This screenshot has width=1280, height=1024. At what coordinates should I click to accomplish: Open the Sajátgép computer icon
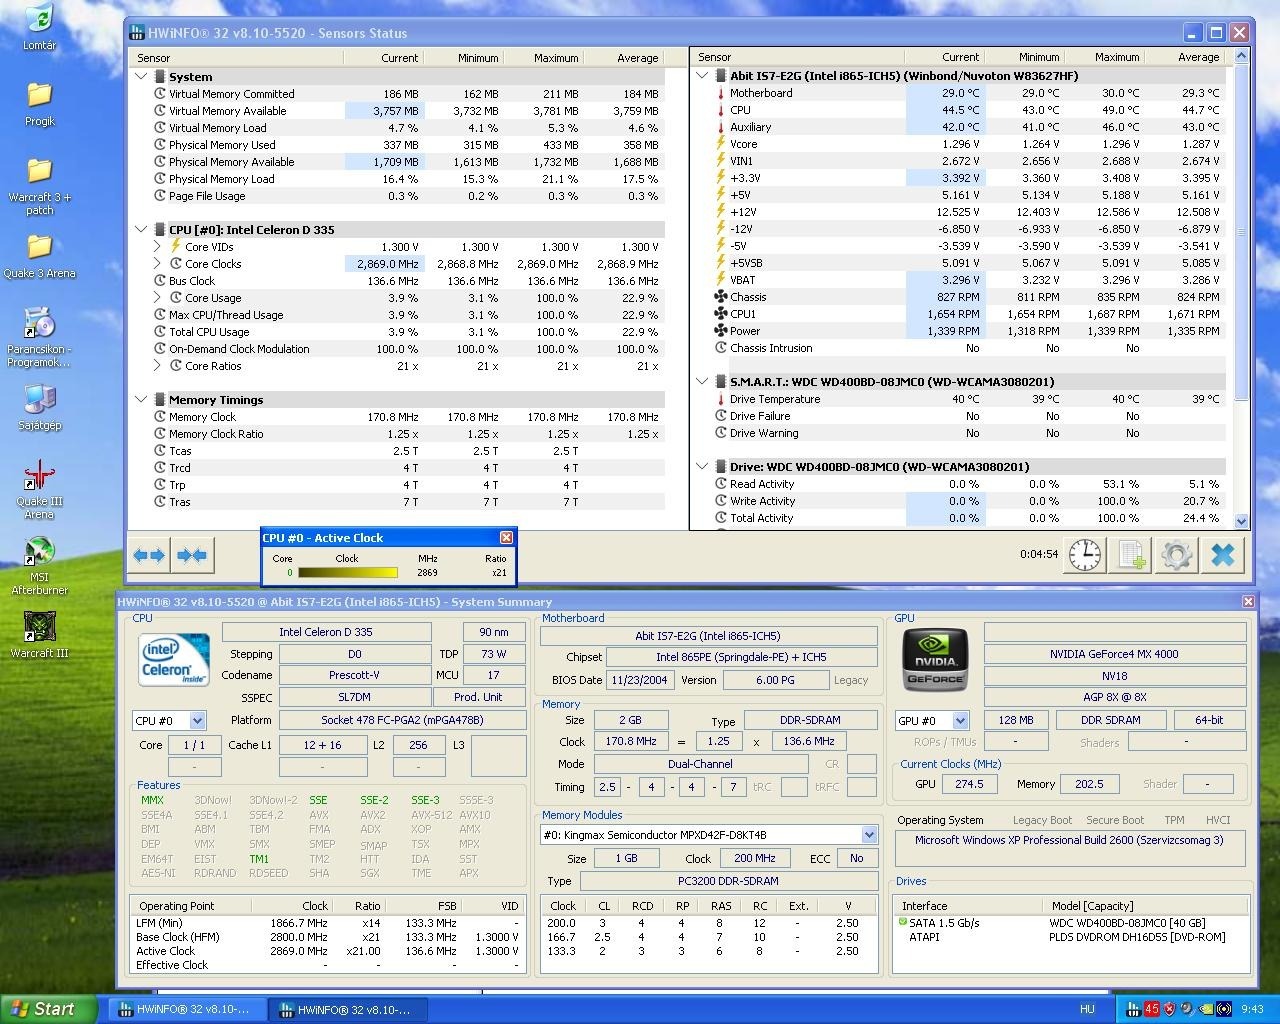pyautogui.click(x=39, y=408)
